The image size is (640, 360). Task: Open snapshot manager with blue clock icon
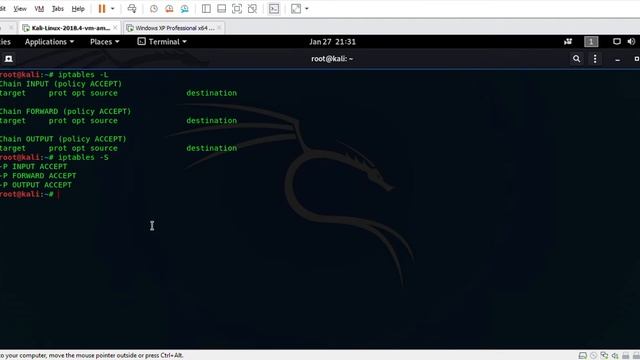pyautogui.click(x=184, y=9)
